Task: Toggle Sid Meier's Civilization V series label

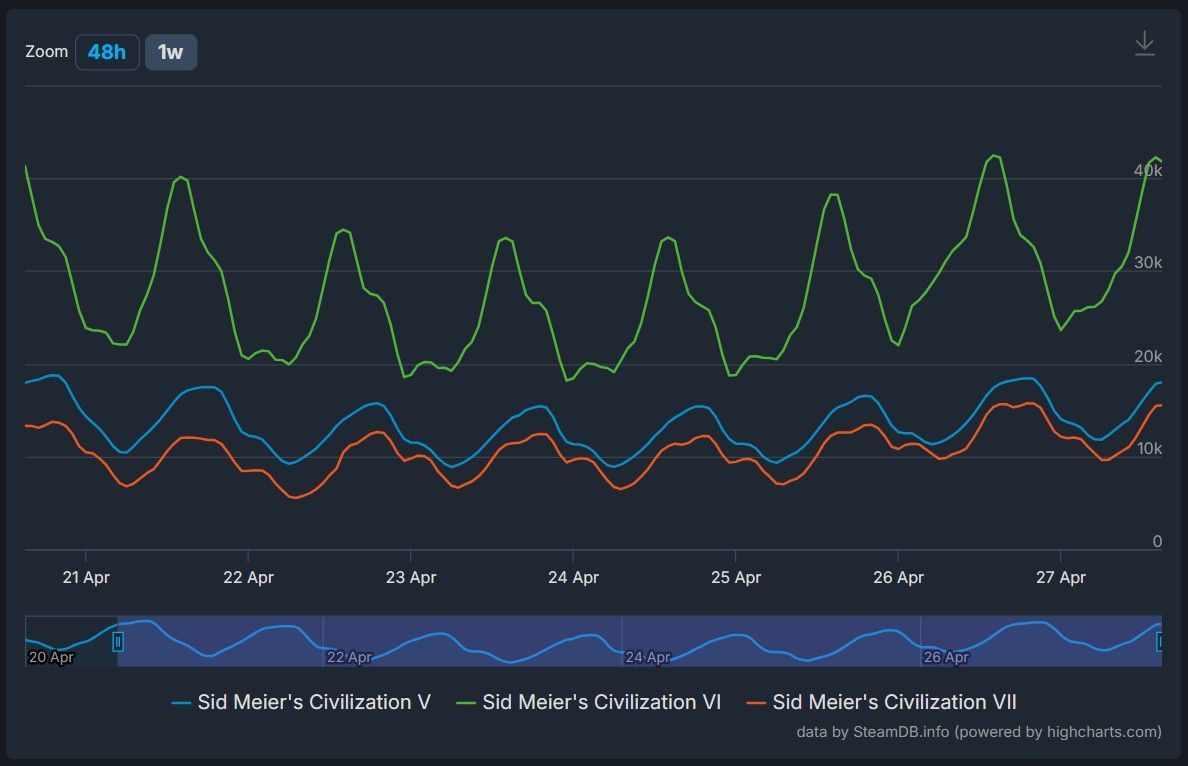Action: 314,702
